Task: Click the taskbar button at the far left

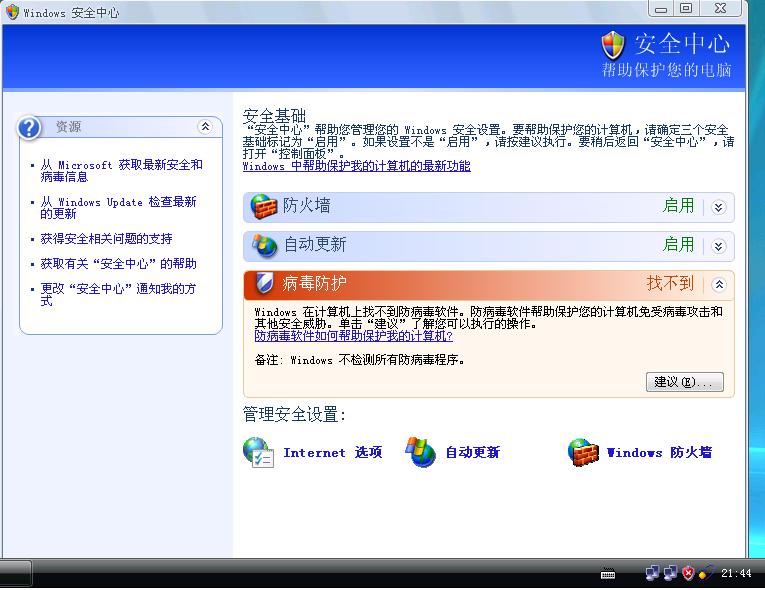Action: point(16,573)
